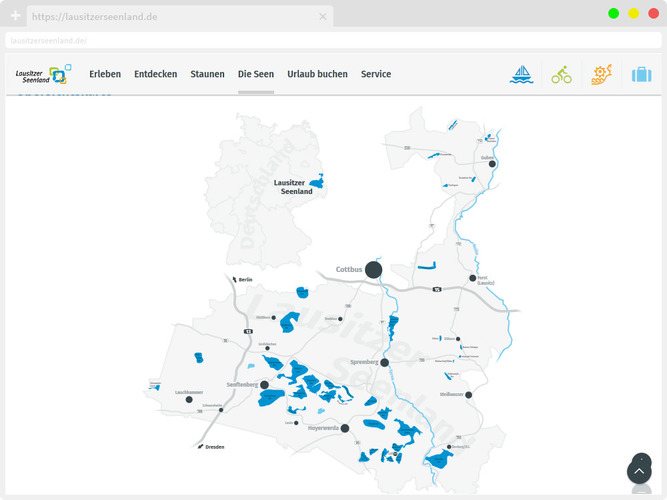Close the lausitzerseenland.de browser tab

323,17
